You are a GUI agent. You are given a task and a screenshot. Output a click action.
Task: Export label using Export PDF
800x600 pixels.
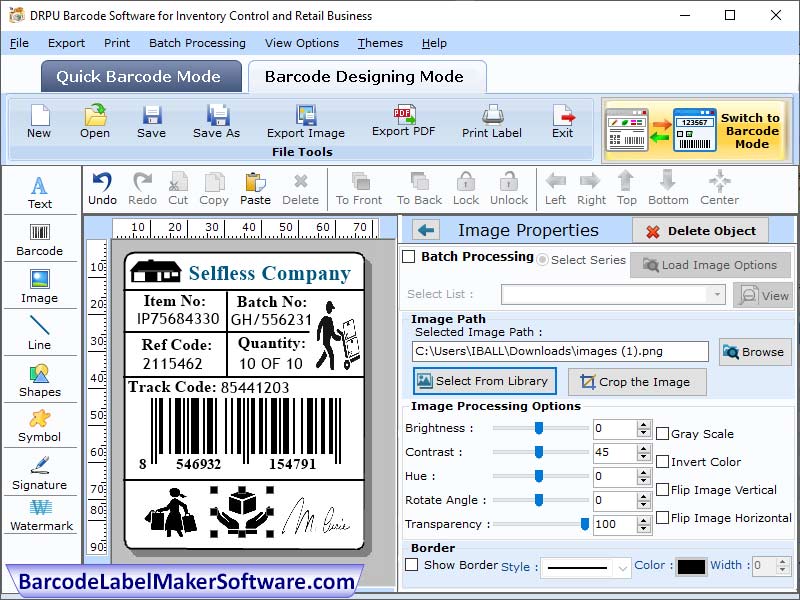tap(404, 121)
